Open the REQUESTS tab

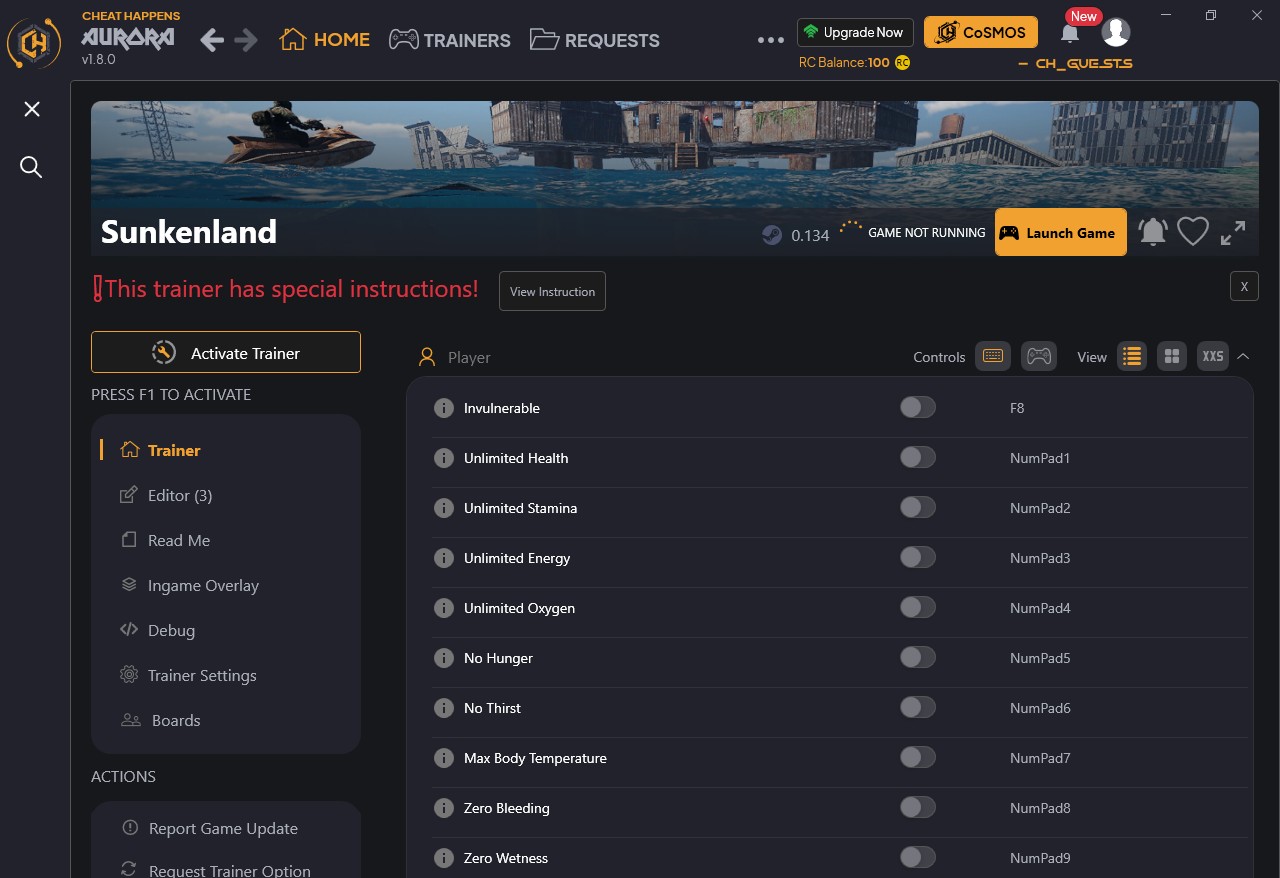coord(595,40)
